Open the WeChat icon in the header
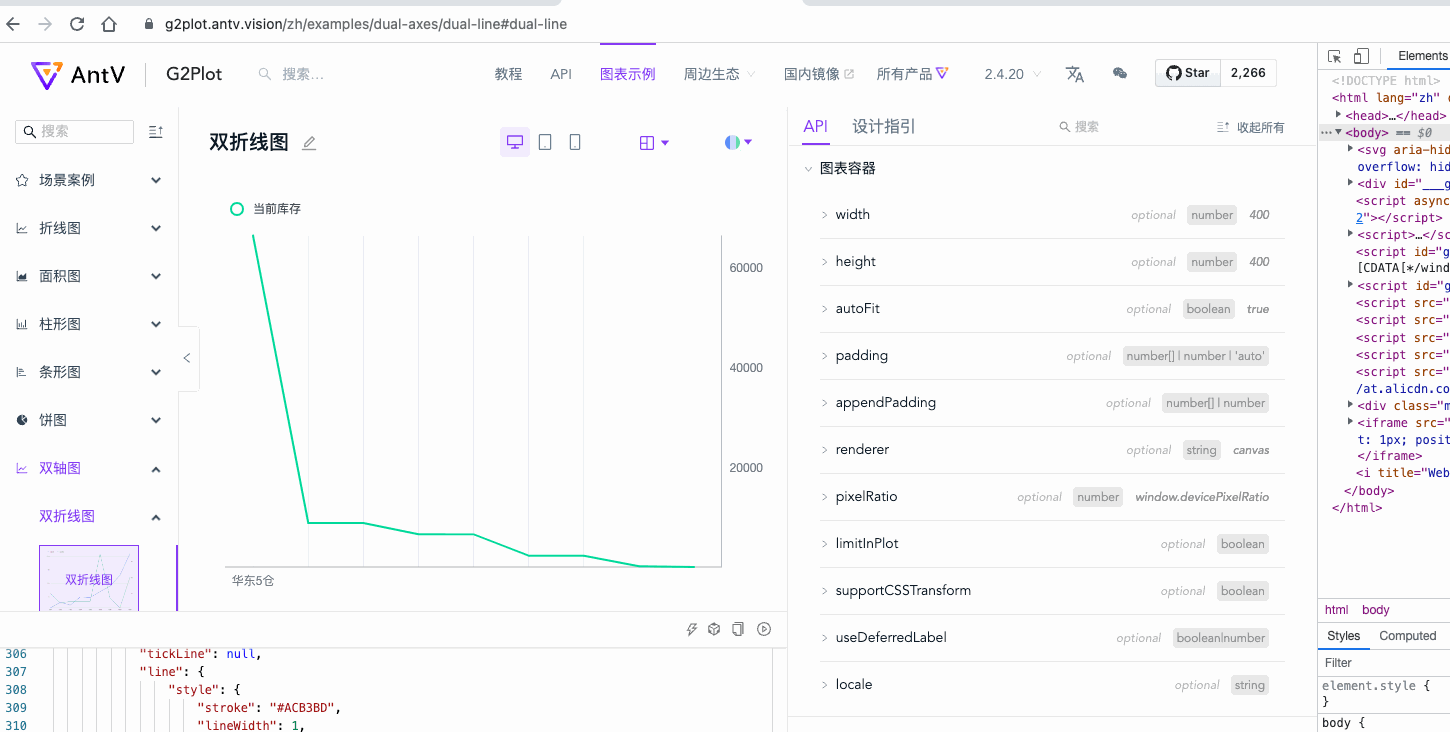Image resolution: width=1450 pixels, height=732 pixels. 1120,73
